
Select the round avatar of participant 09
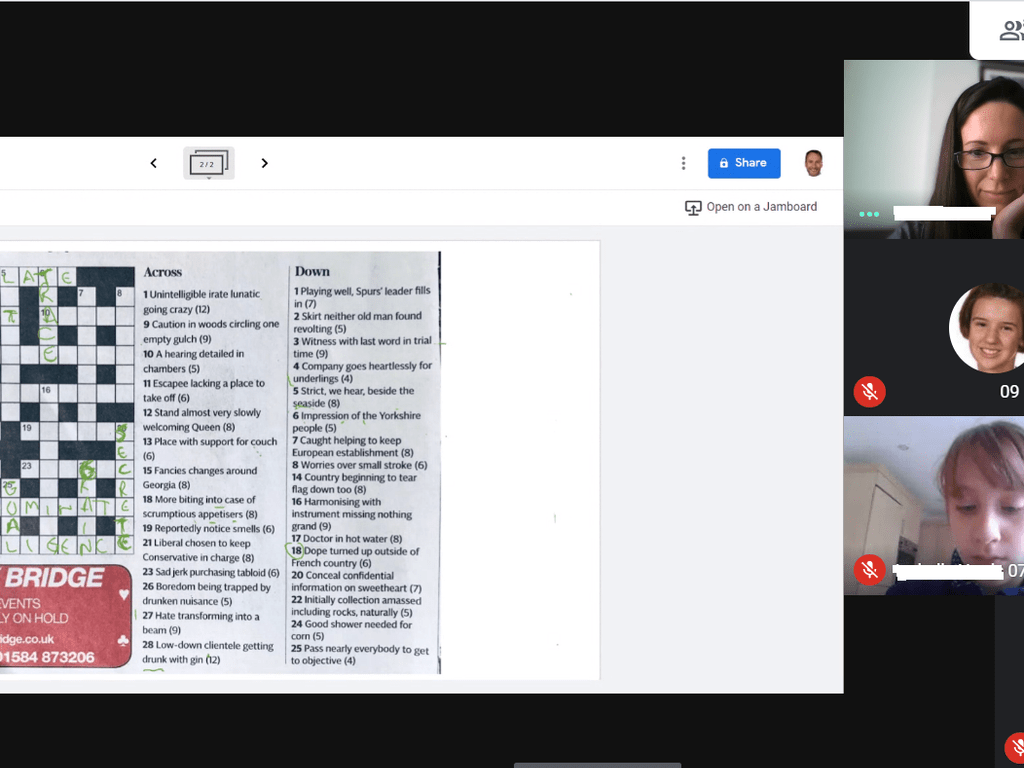(x=987, y=328)
